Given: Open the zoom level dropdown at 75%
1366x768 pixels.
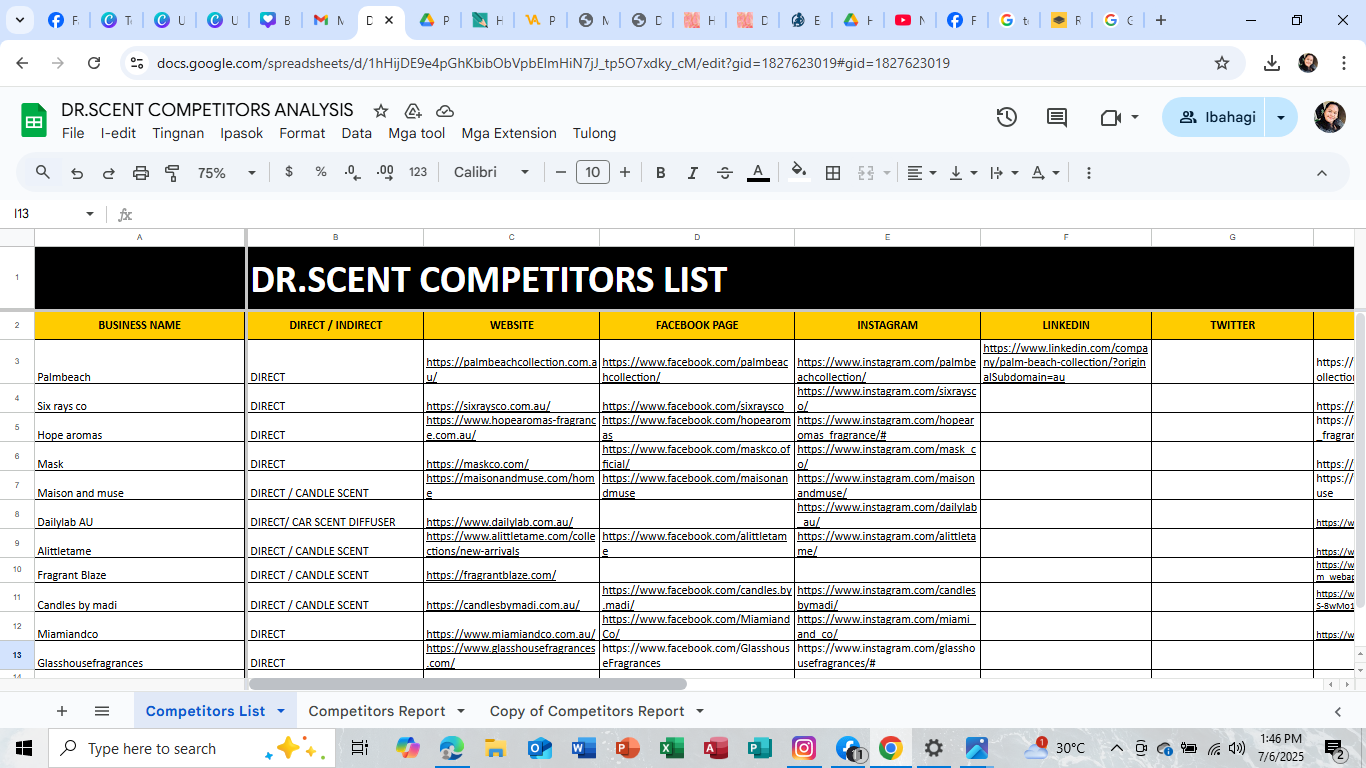Looking at the screenshot, I should 226,173.
